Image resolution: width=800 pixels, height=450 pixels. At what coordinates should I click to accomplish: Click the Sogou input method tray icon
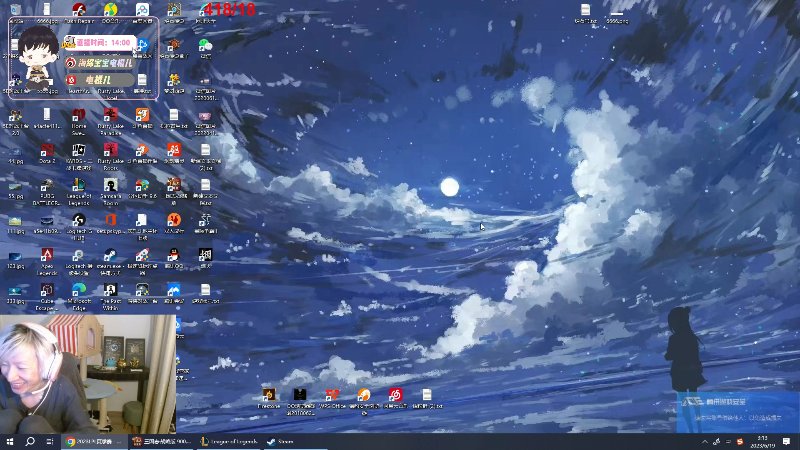[x=740, y=442]
